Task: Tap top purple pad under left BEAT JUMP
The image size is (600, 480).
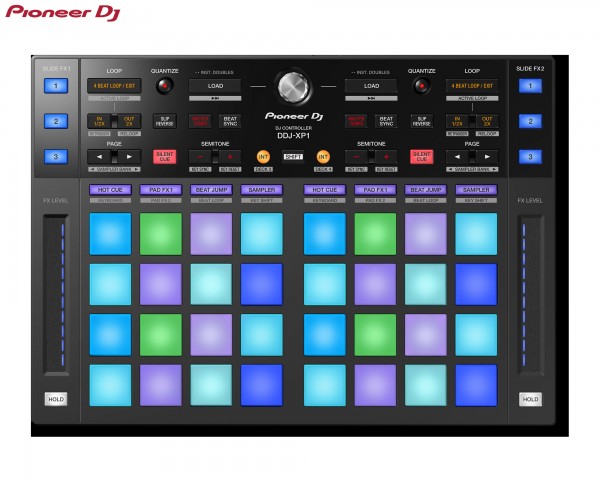Action: (211, 234)
